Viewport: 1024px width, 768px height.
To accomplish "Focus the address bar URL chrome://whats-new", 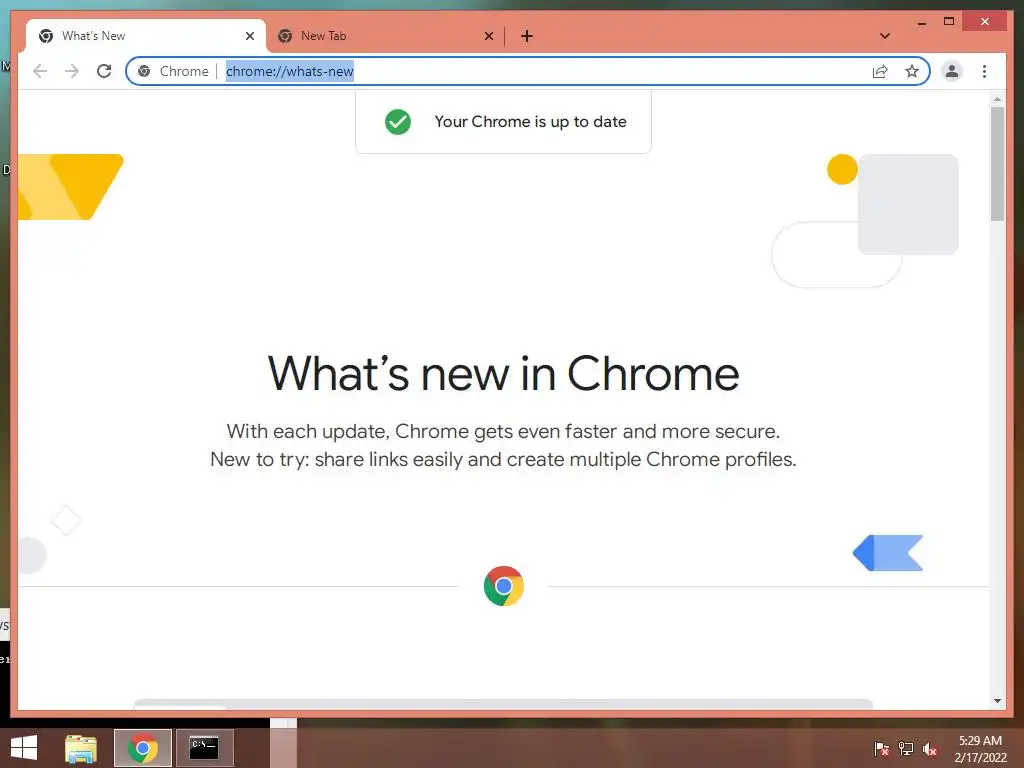I will [x=290, y=71].
